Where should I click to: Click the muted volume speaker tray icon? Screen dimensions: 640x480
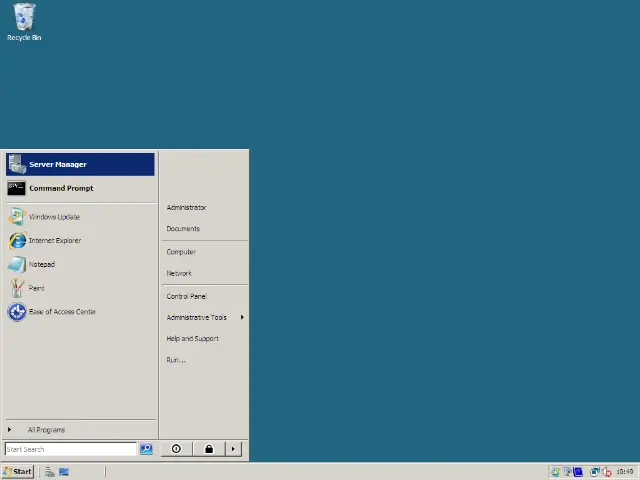tap(607, 472)
